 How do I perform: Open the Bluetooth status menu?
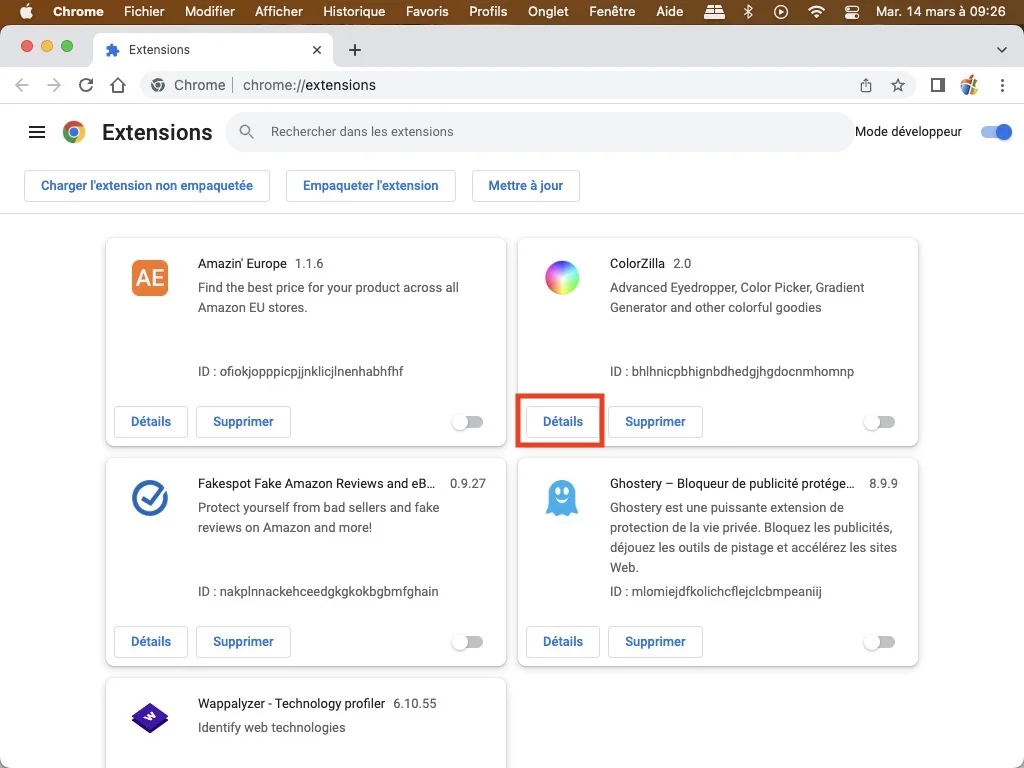coord(748,11)
